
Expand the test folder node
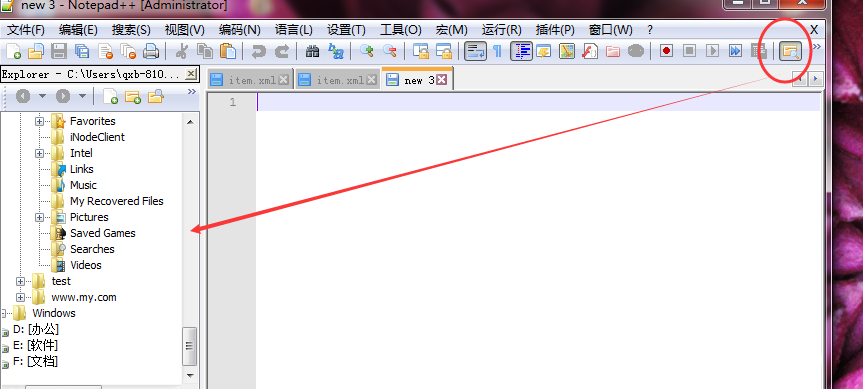pos(21,281)
